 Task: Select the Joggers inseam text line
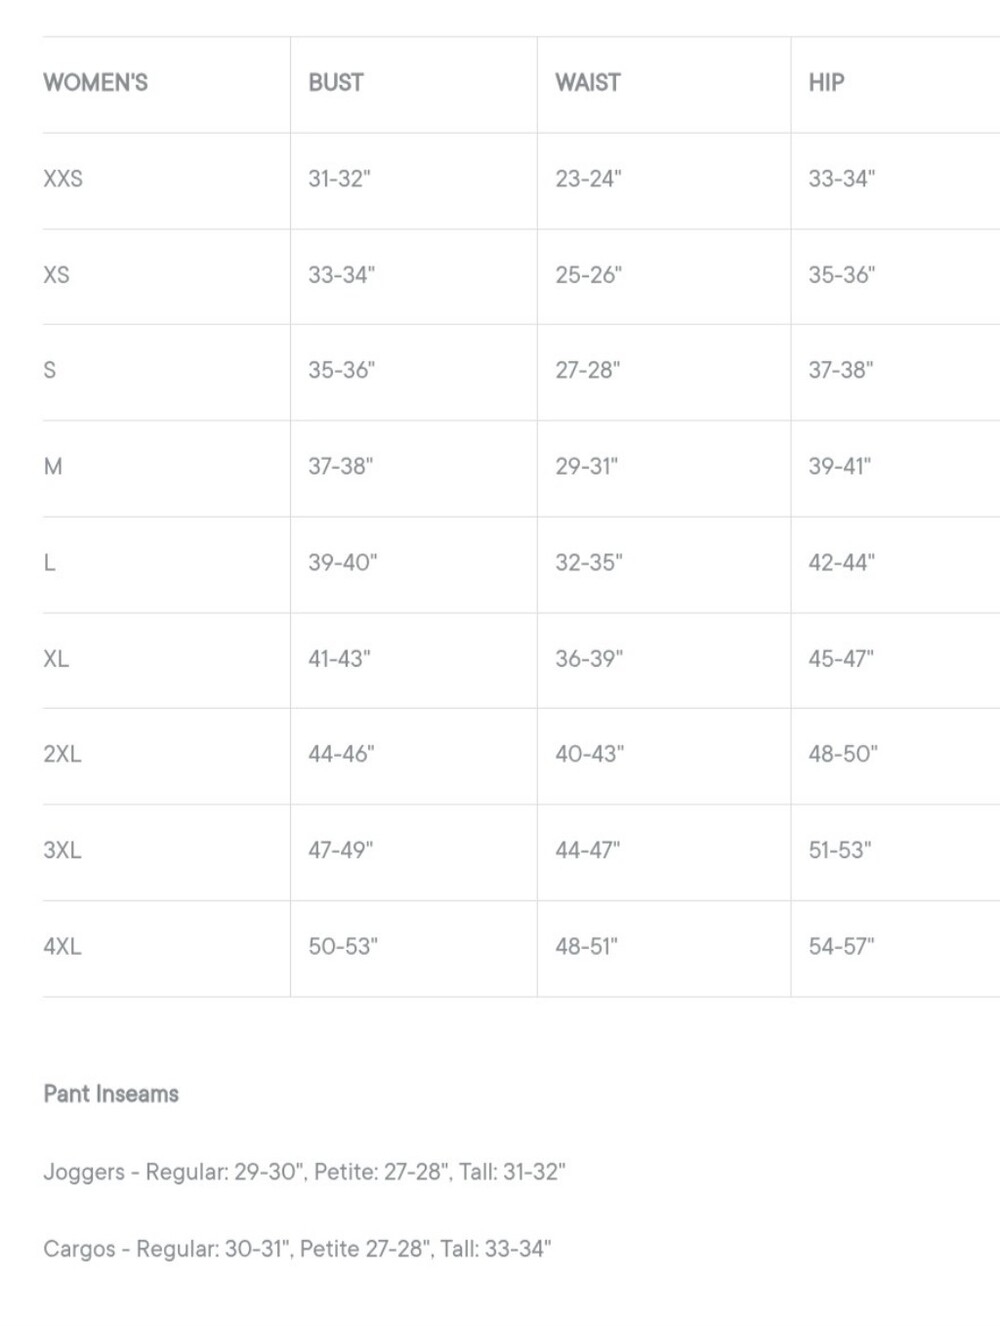(x=304, y=1172)
